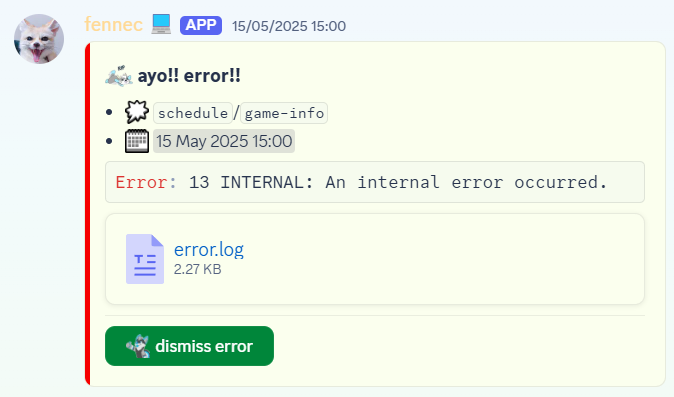Select the 15/05/2025 15:00 message timestamp
674x397 pixels.
[x=289, y=26]
